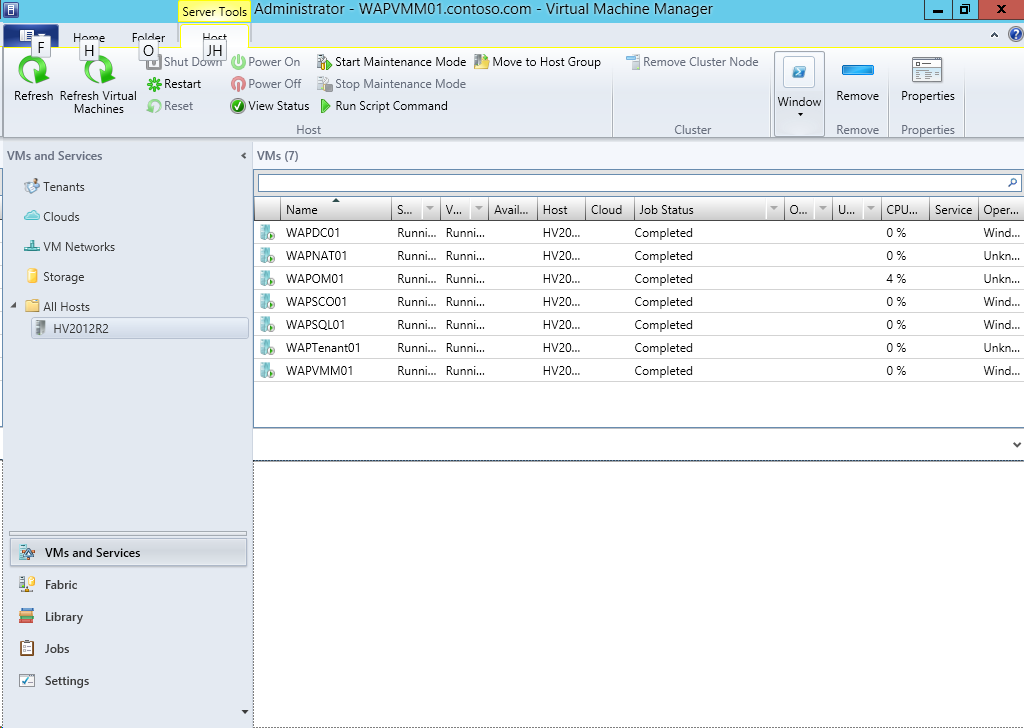The width and height of the screenshot is (1024, 728).
Task: Click Refresh Virtual Machines icon
Action: (99, 71)
